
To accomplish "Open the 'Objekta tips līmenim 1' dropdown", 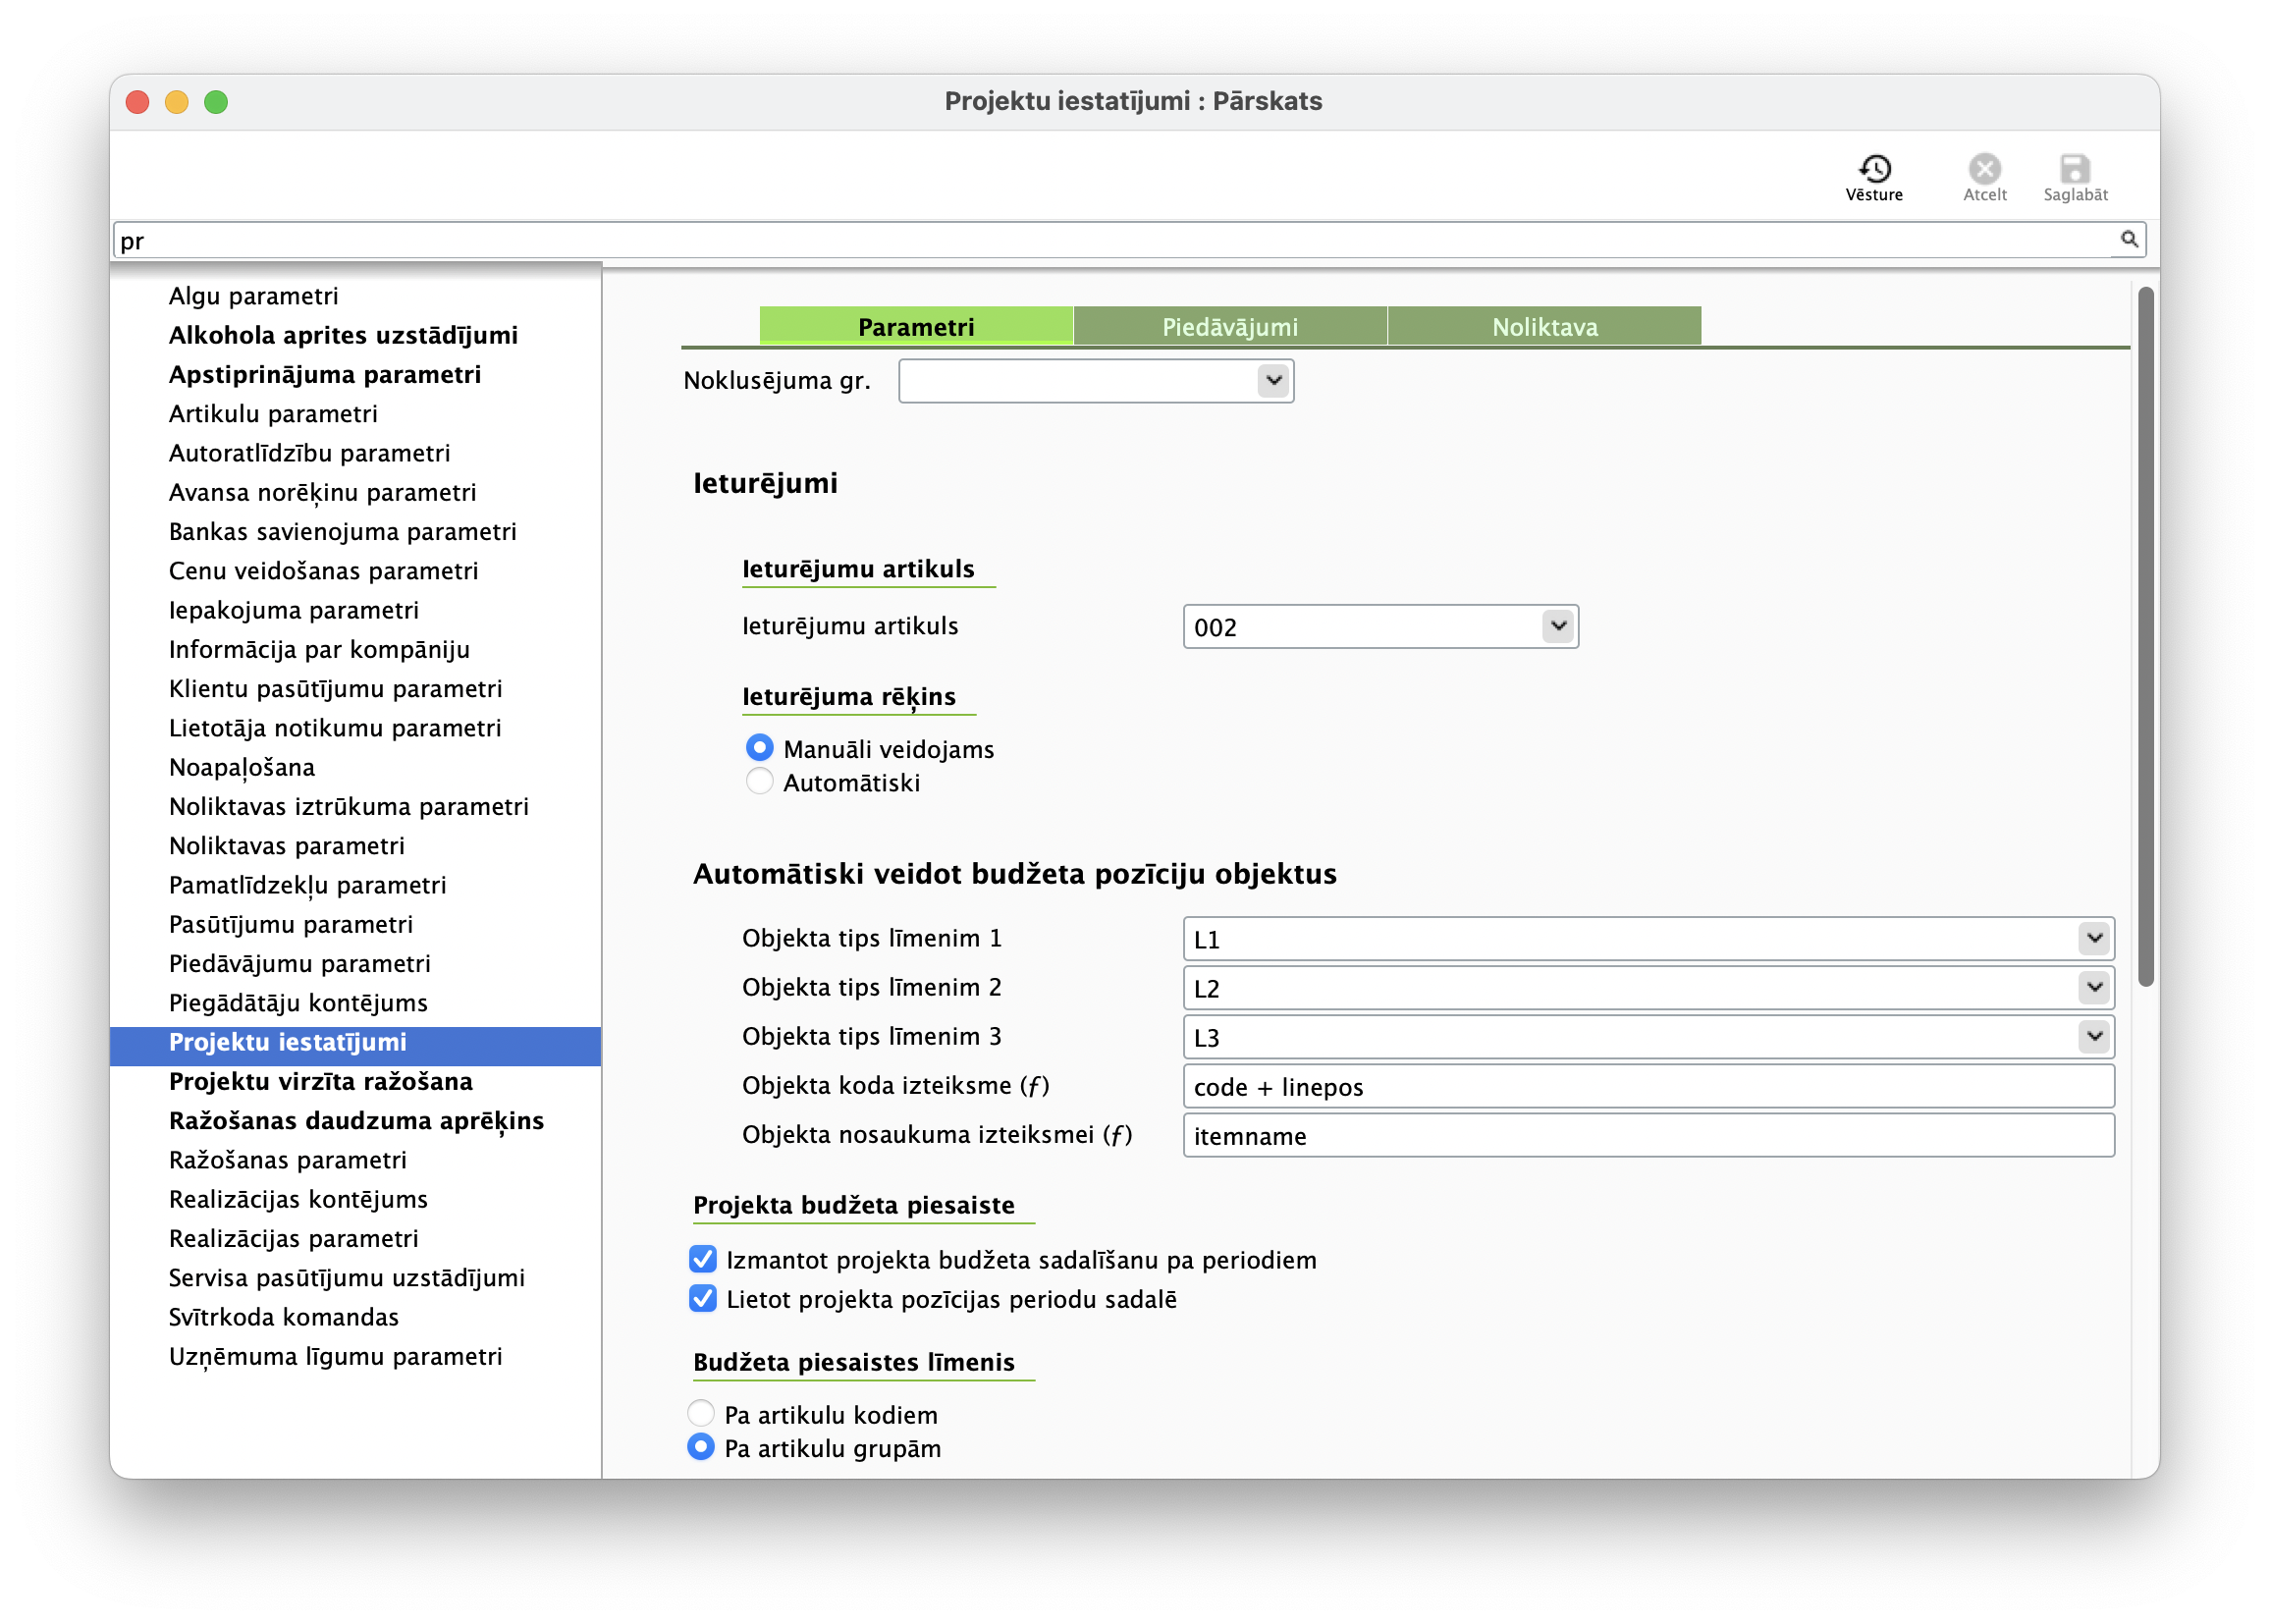I will click(2093, 938).
